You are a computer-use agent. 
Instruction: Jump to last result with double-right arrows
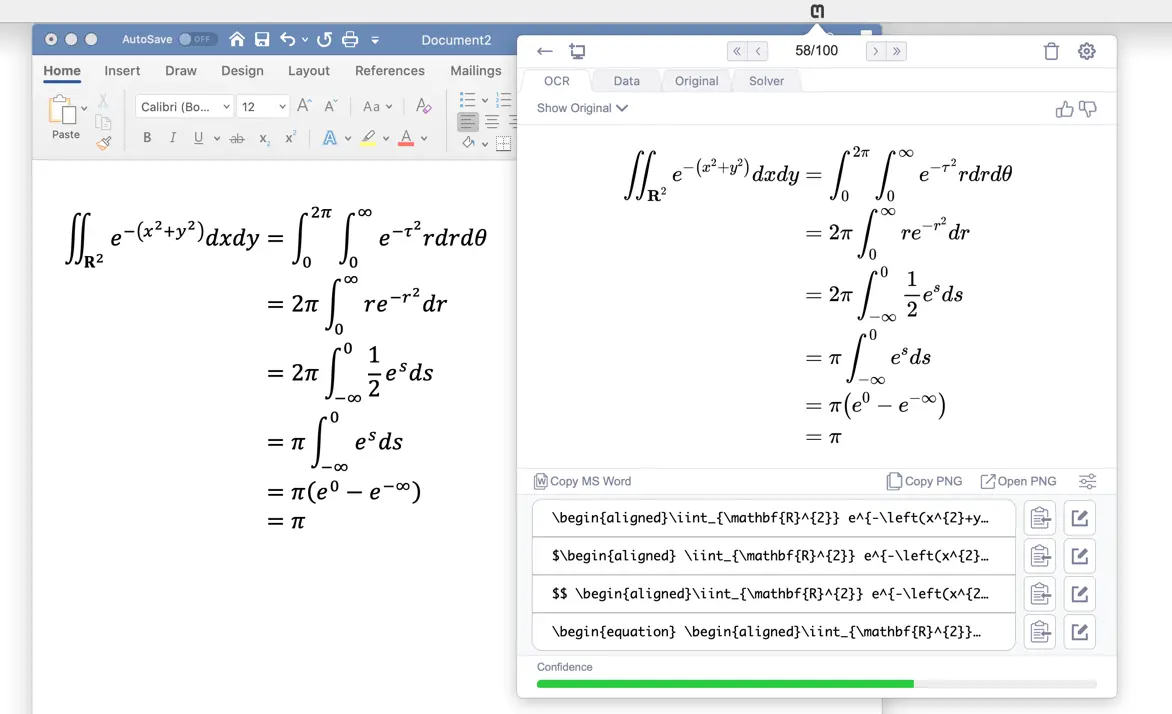(x=896, y=51)
